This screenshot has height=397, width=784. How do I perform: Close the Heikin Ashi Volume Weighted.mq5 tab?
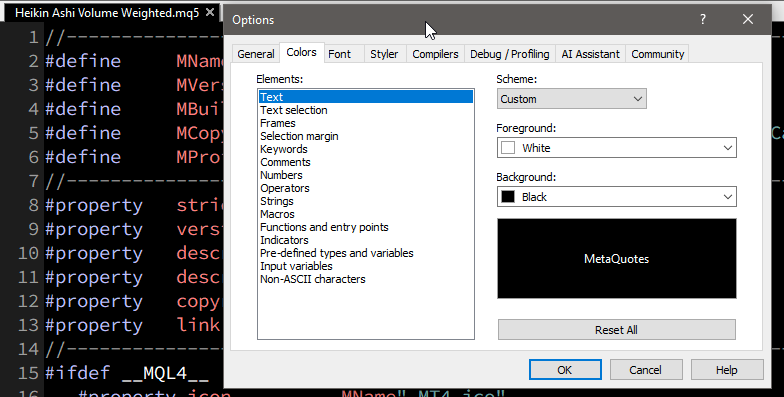(210, 12)
